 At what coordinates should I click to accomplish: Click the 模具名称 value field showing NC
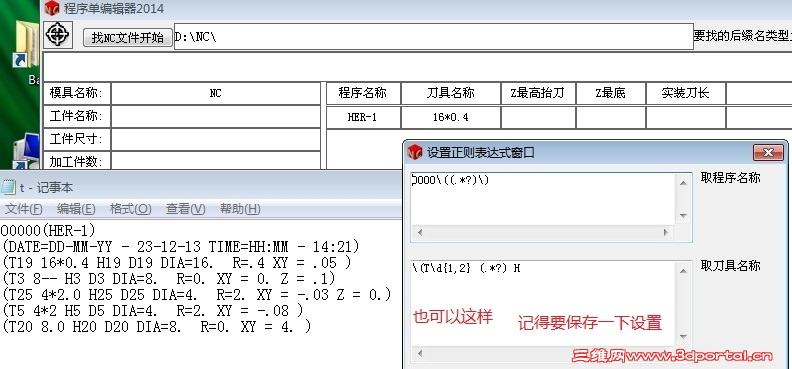click(216, 93)
